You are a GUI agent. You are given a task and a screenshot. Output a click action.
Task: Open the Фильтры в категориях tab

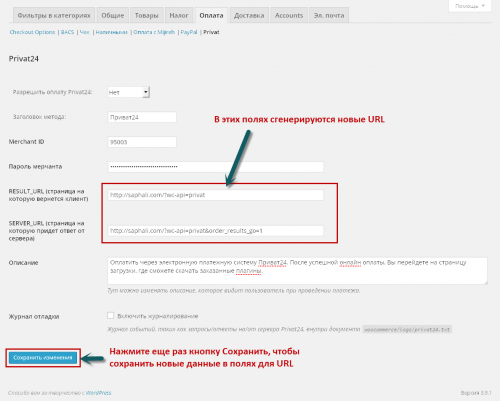[x=54, y=15]
